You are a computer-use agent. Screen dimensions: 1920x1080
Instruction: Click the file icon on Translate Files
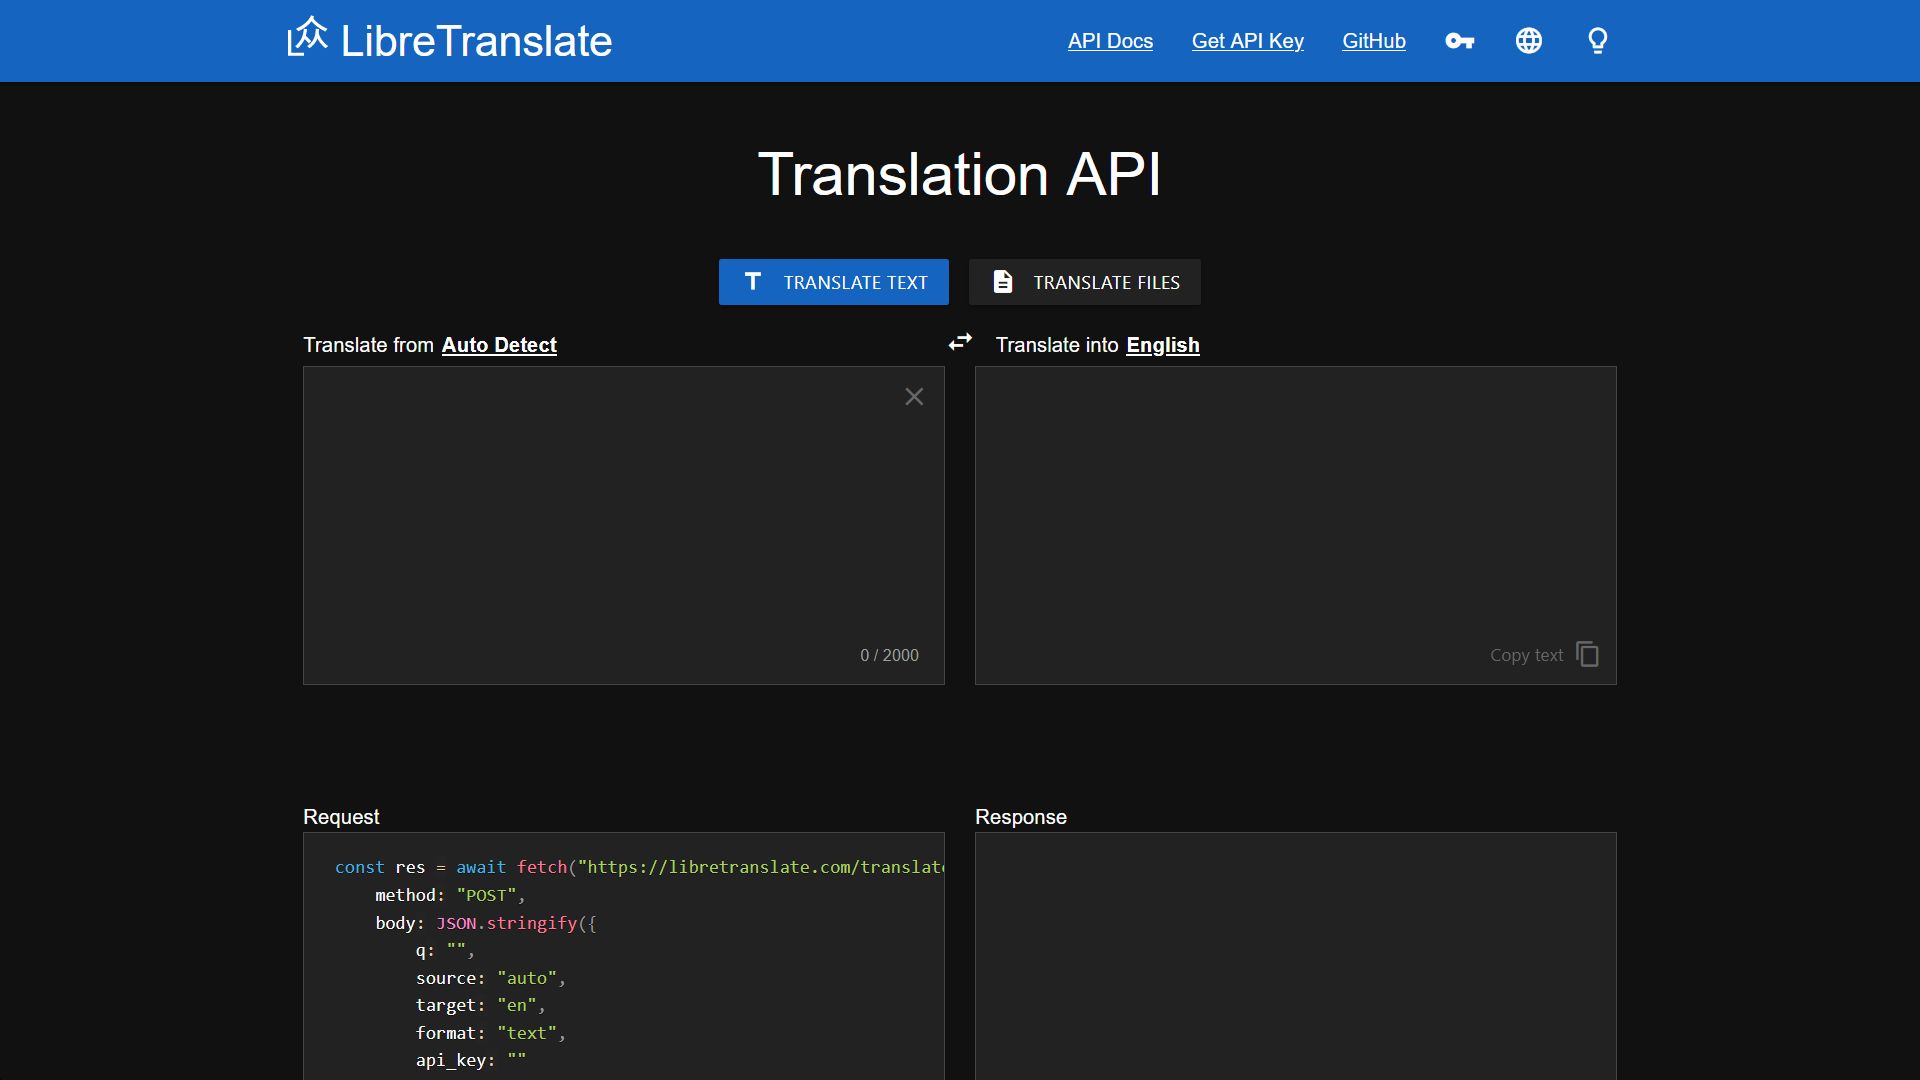tap(1001, 281)
